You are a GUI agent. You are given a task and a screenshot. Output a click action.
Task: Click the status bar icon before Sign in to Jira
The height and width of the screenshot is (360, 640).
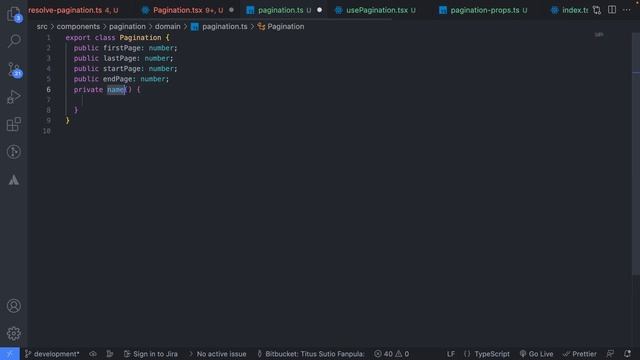(x=110, y=354)
